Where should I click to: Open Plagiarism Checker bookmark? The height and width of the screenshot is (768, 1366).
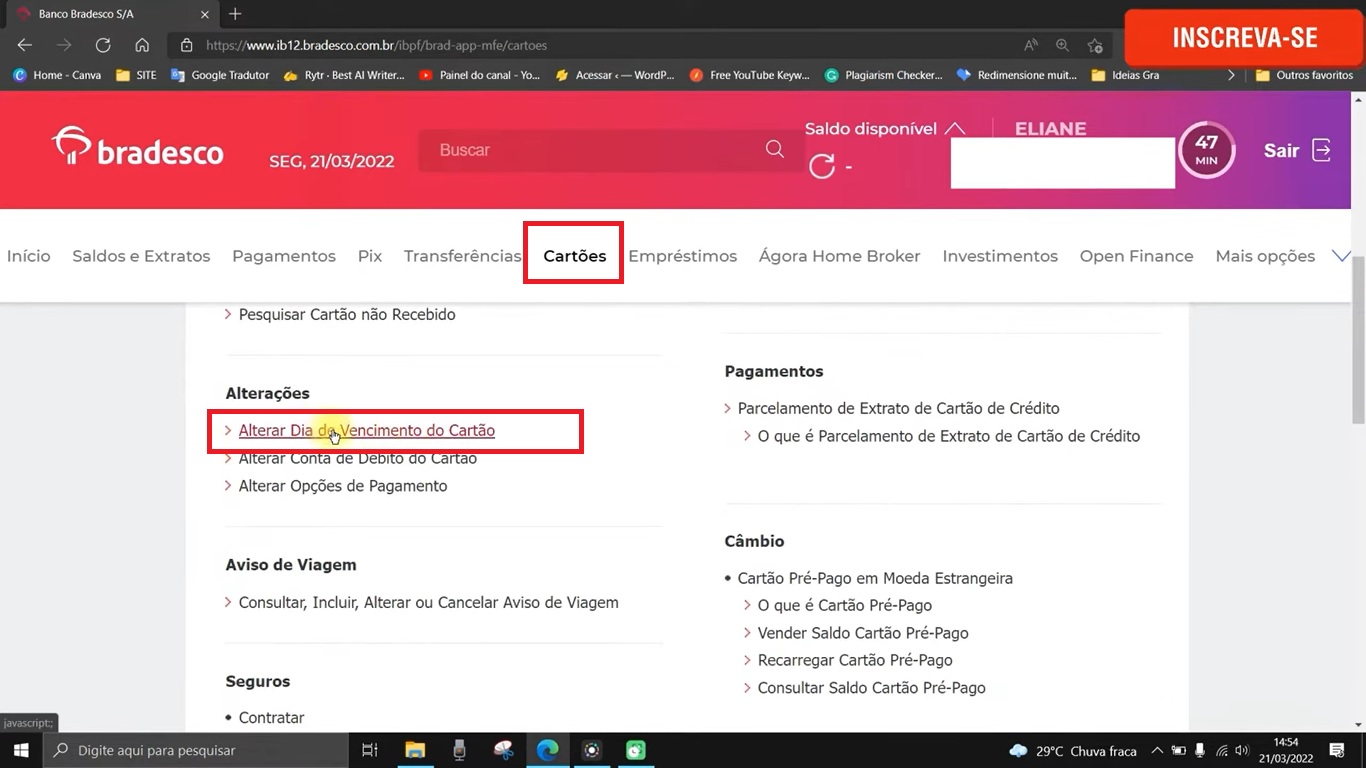[x=884, y=75]
